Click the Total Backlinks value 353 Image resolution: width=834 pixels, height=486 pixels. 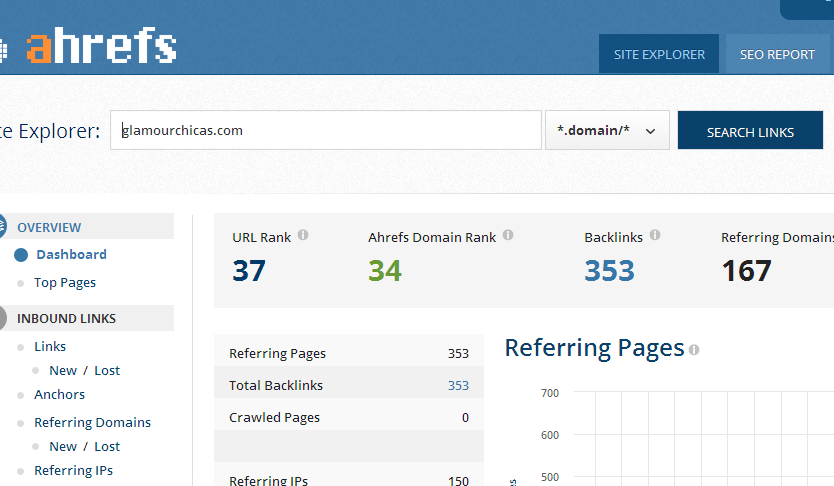click(458, 386)
